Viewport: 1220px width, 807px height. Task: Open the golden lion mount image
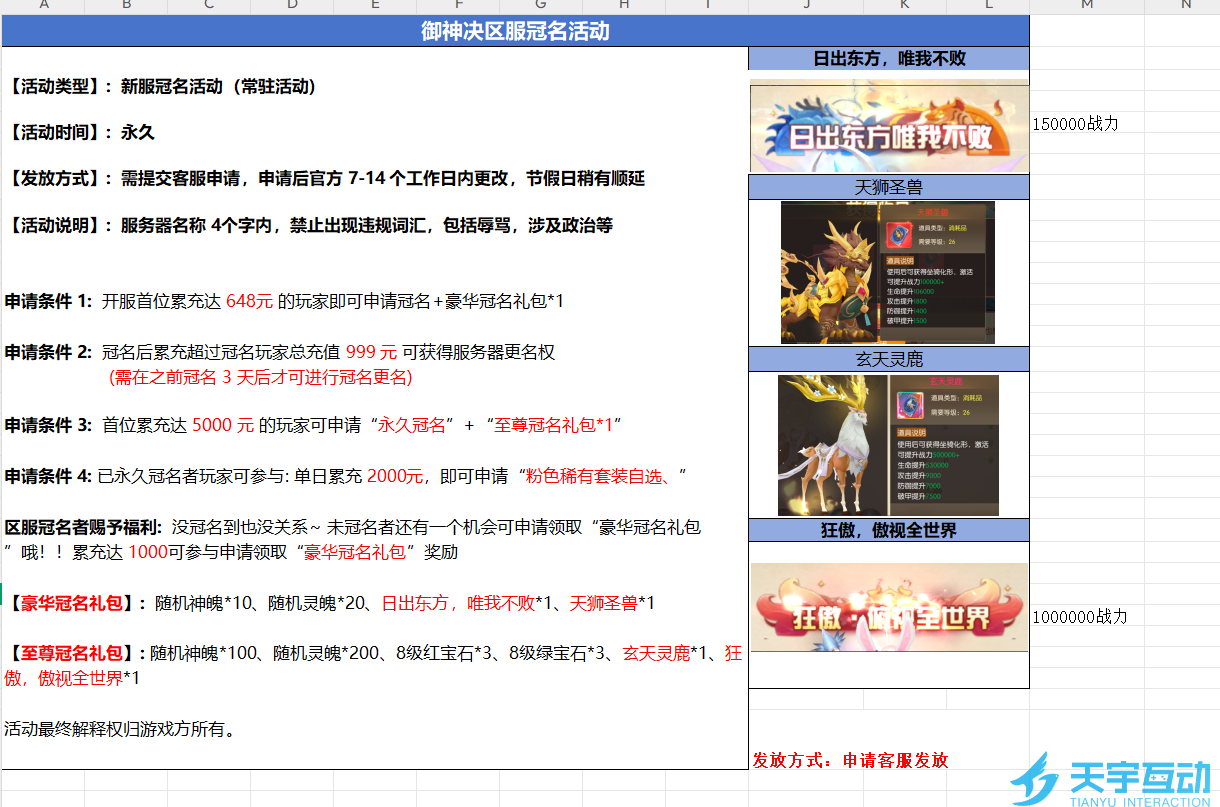coord(888,273)
